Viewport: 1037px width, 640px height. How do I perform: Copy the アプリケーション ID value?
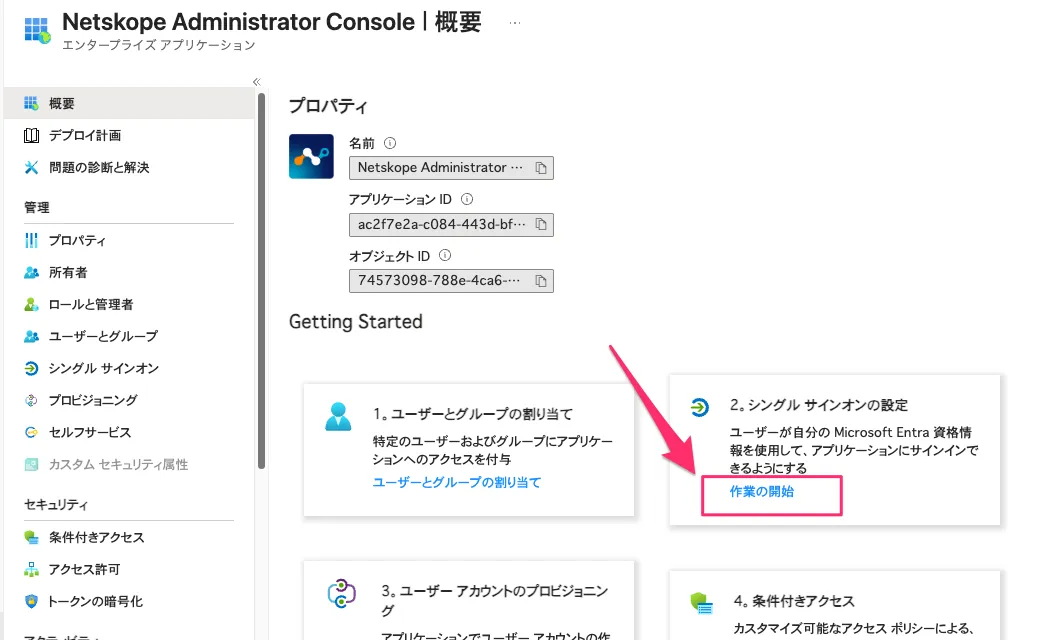coord(541,225)
